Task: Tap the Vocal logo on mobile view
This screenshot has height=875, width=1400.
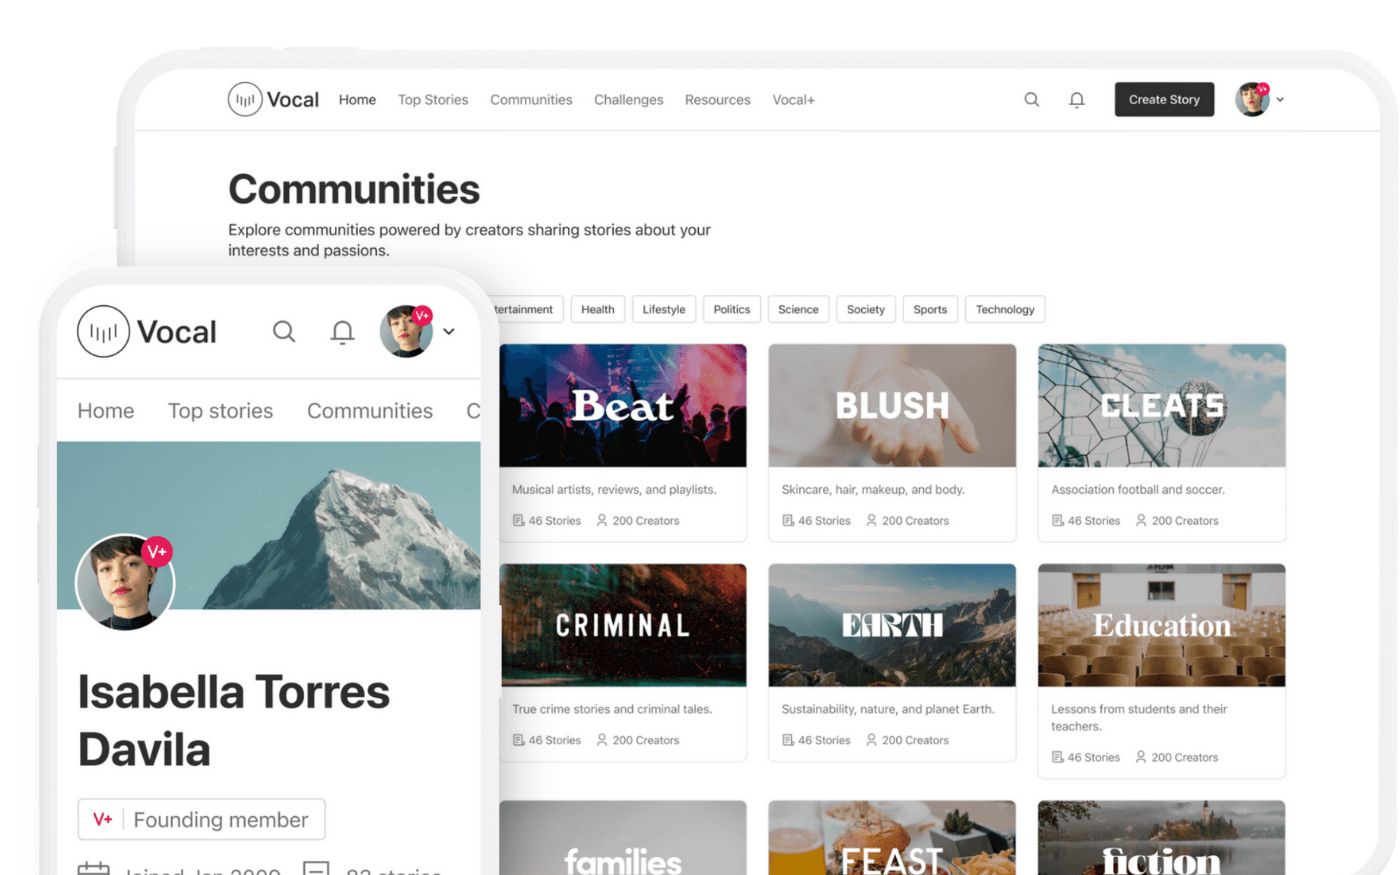Action: (147, 332)
